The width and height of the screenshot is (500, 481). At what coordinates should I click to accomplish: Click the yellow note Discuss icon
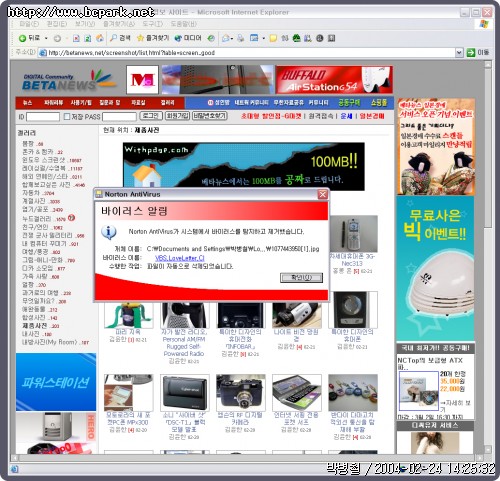tap(273, 38)
